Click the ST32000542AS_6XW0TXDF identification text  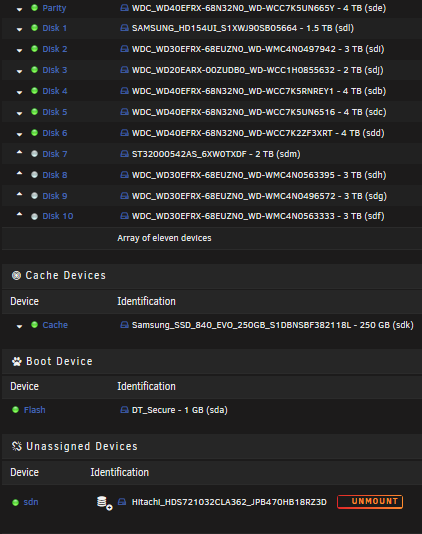[189, 154]
